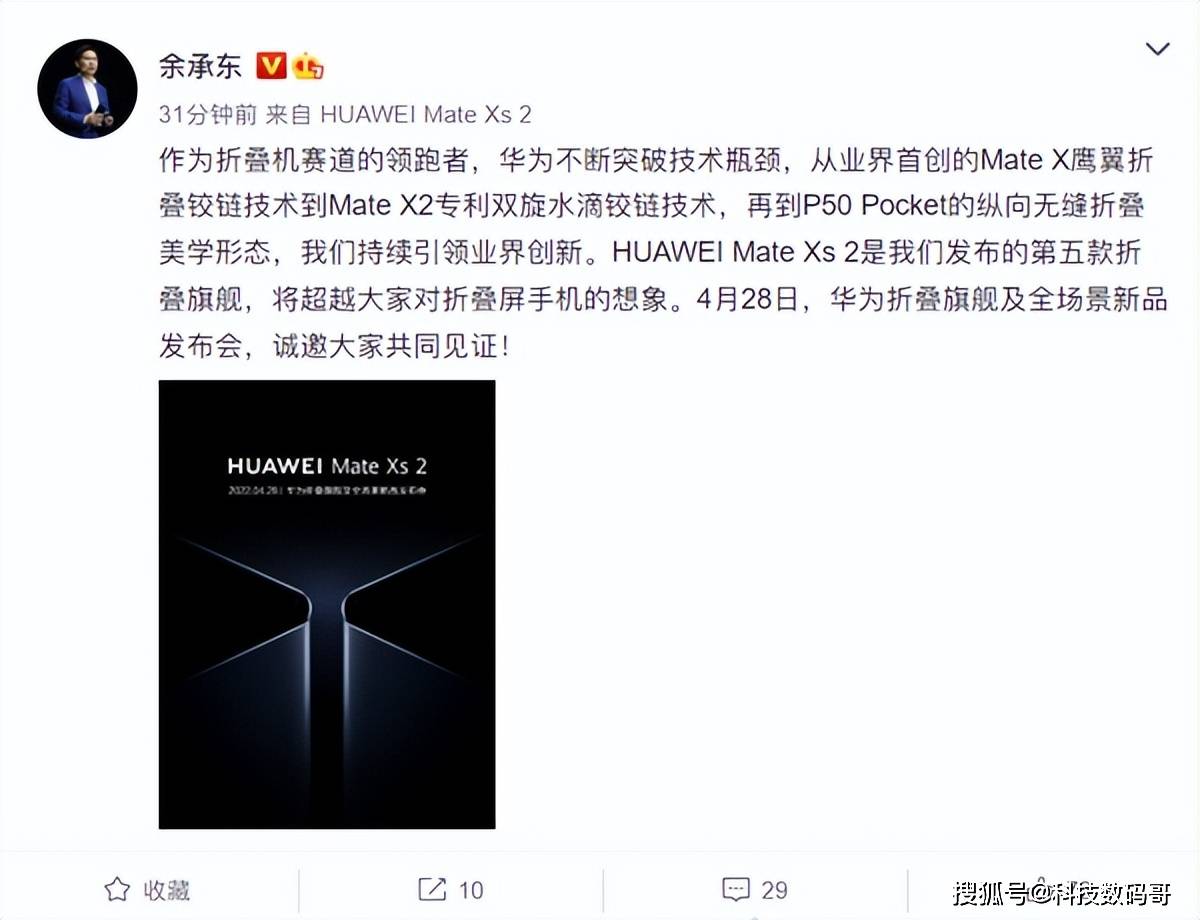The image size is (1200, 920).
Task: Click the HUAWEI Mate Xs 2 poster title
Action: point(327,466)
